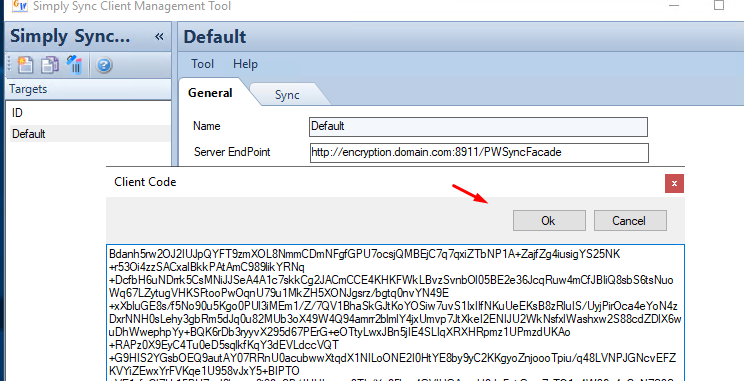Screen dimensions: 744x381
Task: Collapse the Simply Sync sidebar panel
Action: [159, 37]
